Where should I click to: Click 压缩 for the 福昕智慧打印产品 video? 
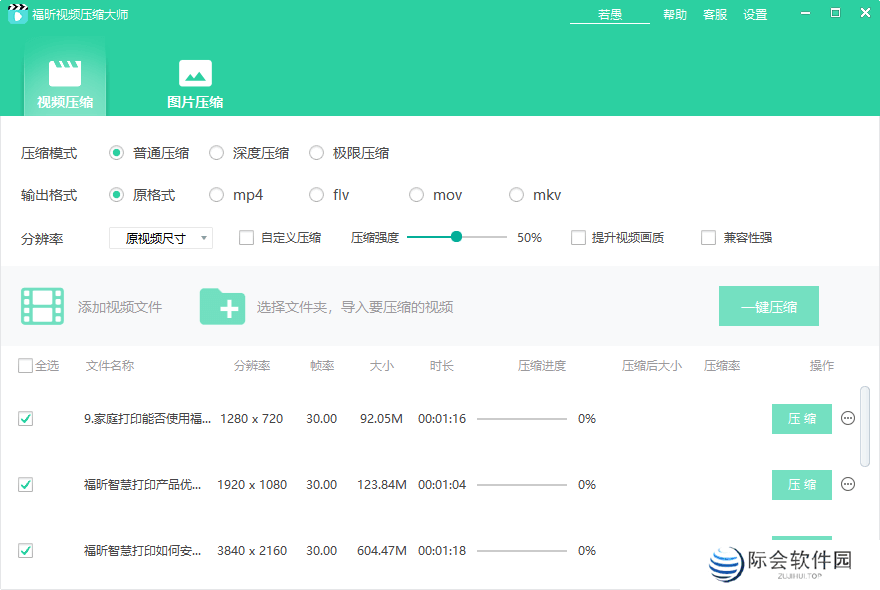[x=801, y=484]
